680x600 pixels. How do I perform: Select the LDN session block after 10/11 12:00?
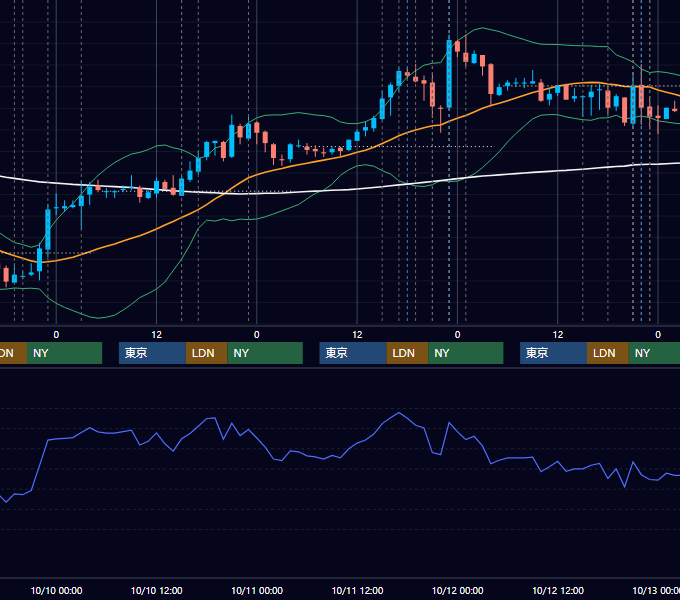[x=407, y=353]
